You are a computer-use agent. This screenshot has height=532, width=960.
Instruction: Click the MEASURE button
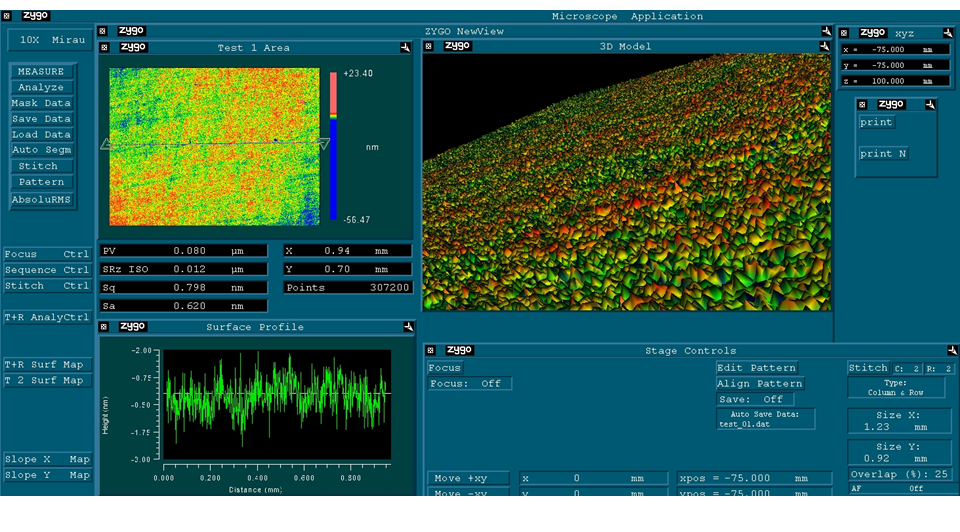[x=42, y=72]
